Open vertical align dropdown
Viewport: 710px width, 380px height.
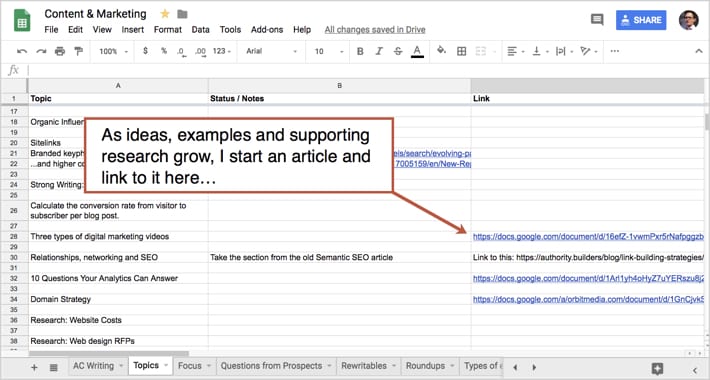coord(540,51)
